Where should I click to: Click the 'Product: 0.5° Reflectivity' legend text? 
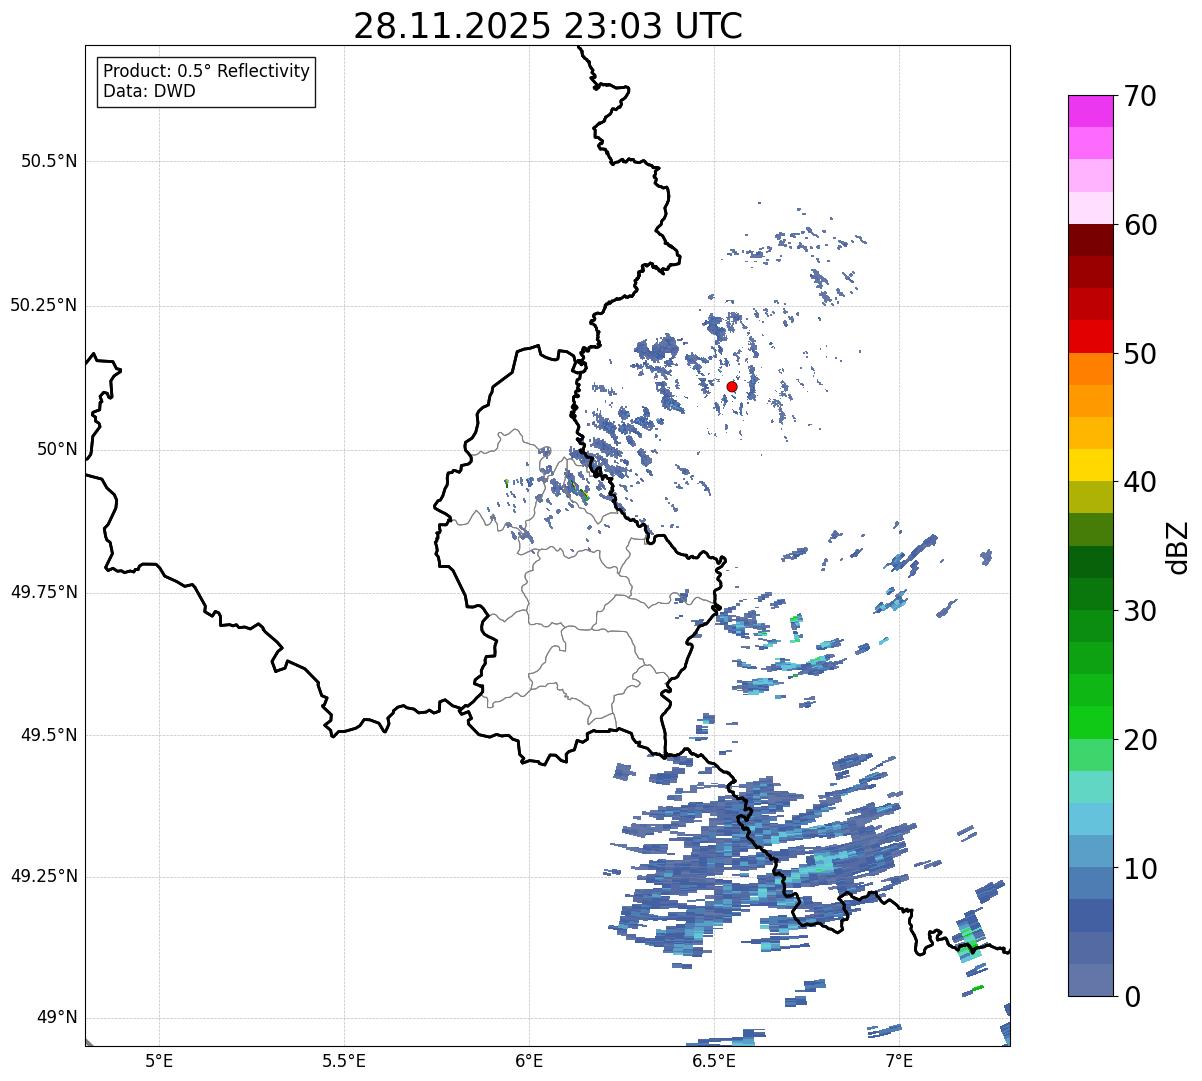(x=206, y=71)
